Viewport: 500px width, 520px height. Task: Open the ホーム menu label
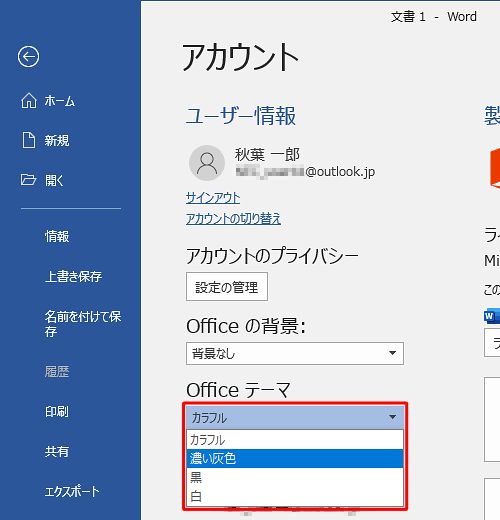coord(60,101)
